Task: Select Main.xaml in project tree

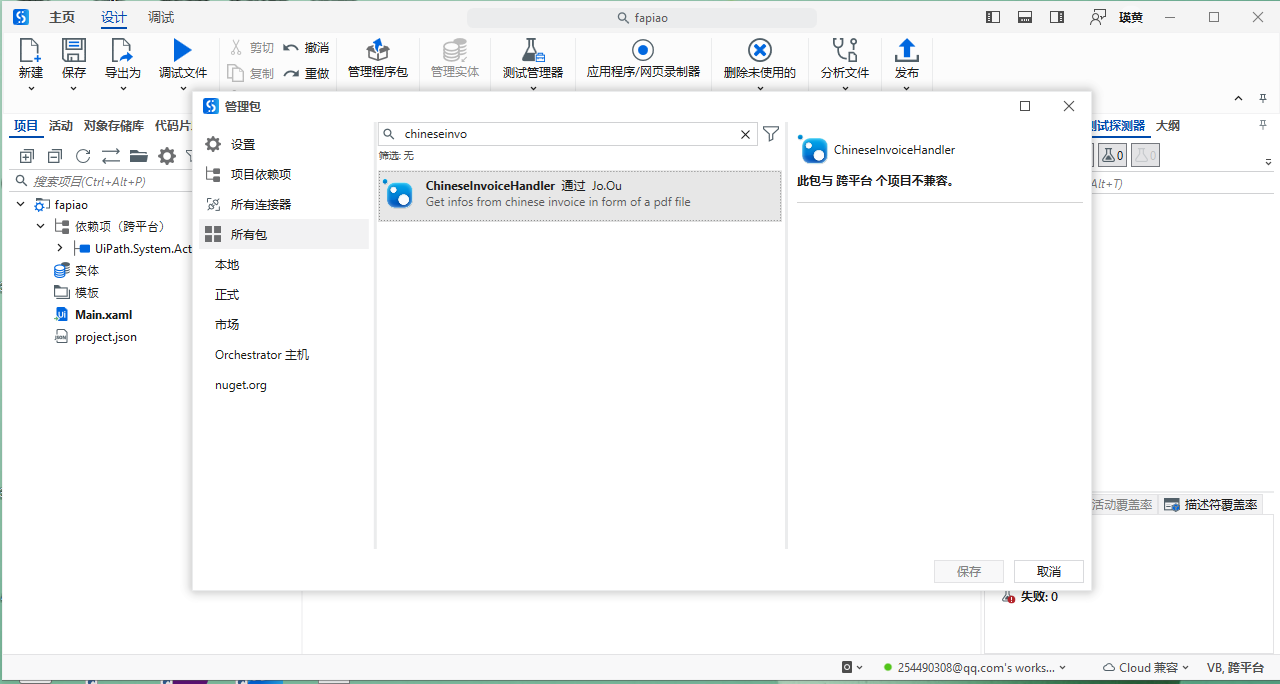Action: click(x=103, y=315)
